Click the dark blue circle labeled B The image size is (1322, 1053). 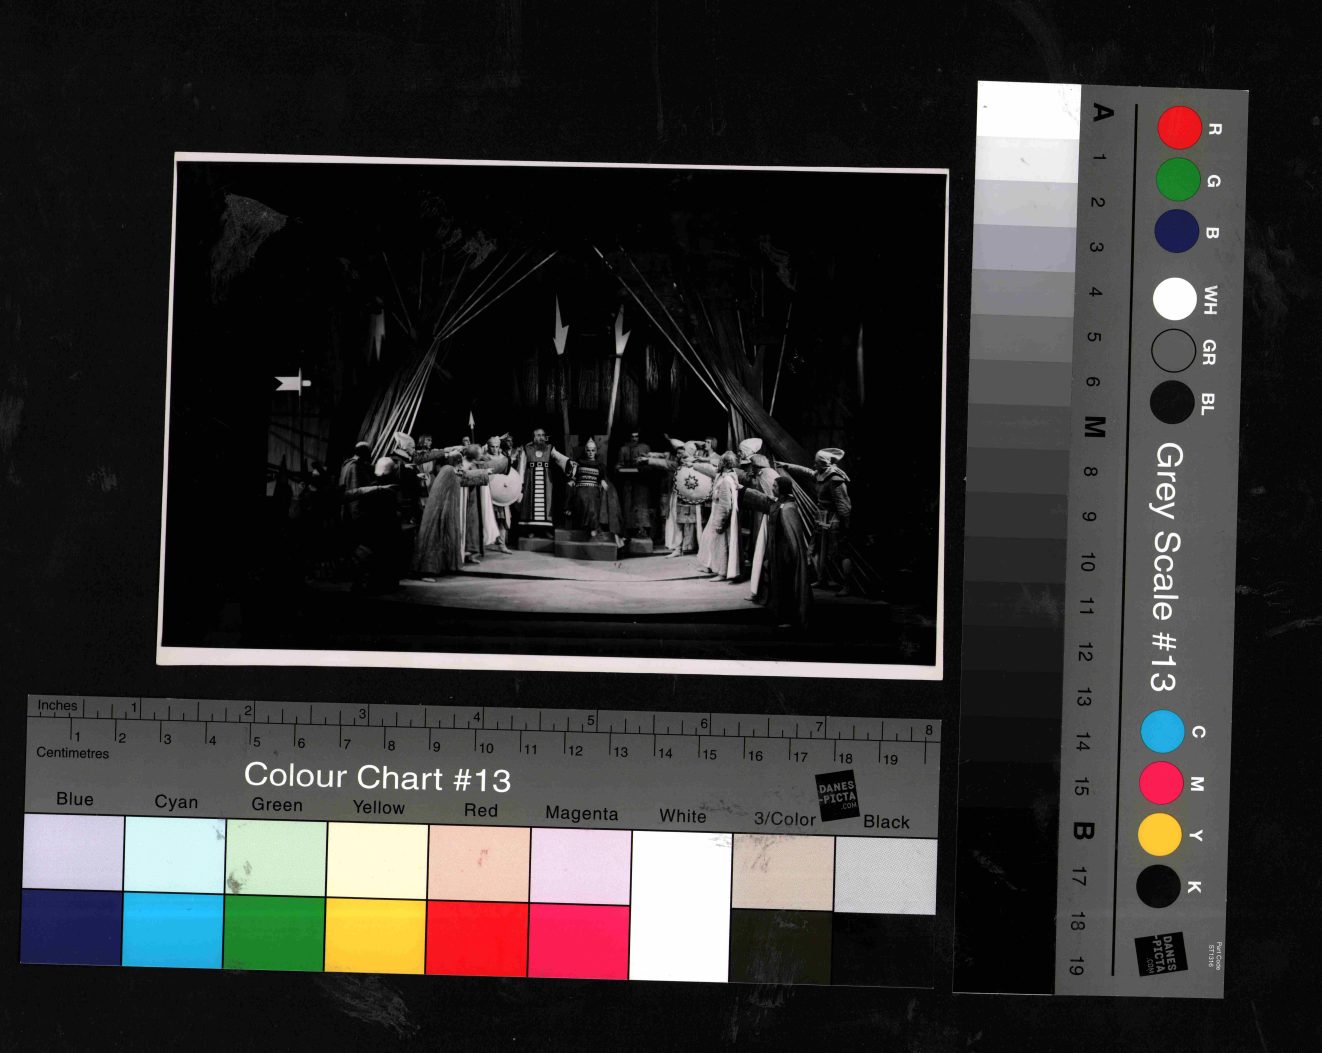1177,231
